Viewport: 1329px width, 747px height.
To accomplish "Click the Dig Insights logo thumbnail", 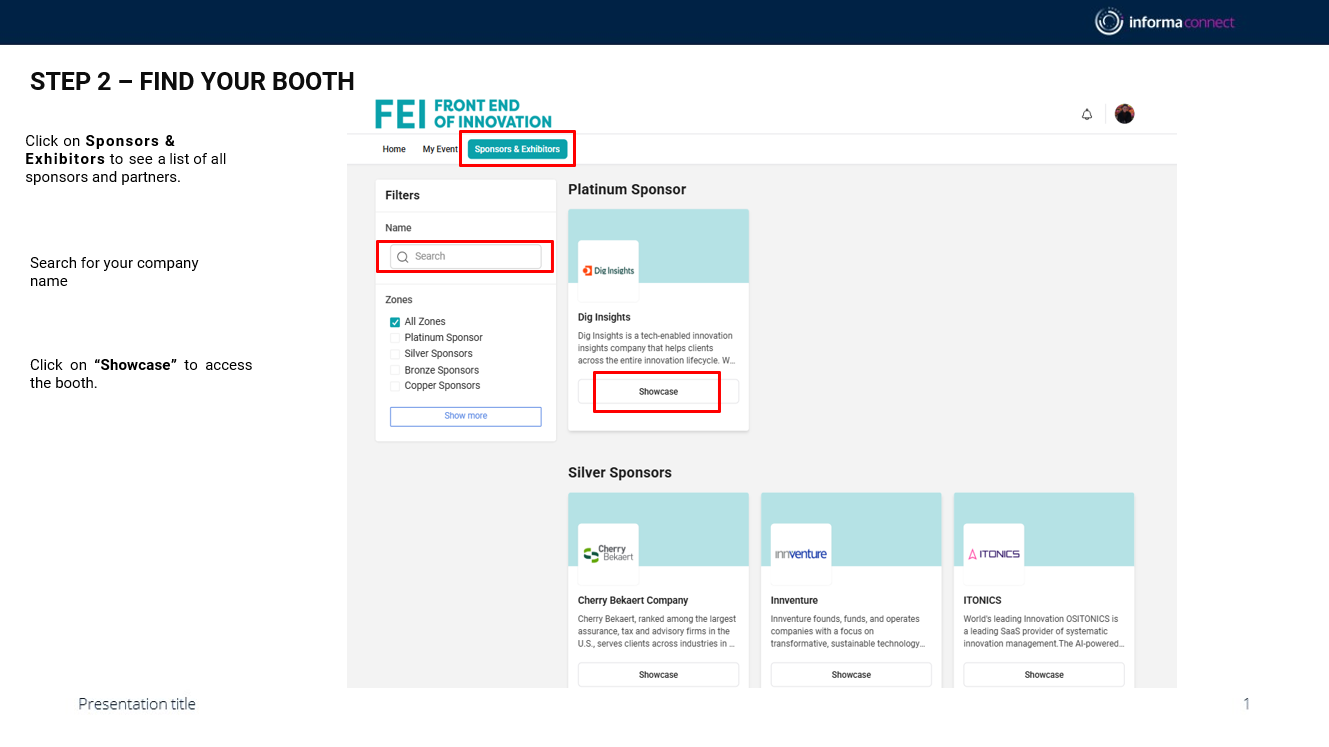I will [608, 270].
